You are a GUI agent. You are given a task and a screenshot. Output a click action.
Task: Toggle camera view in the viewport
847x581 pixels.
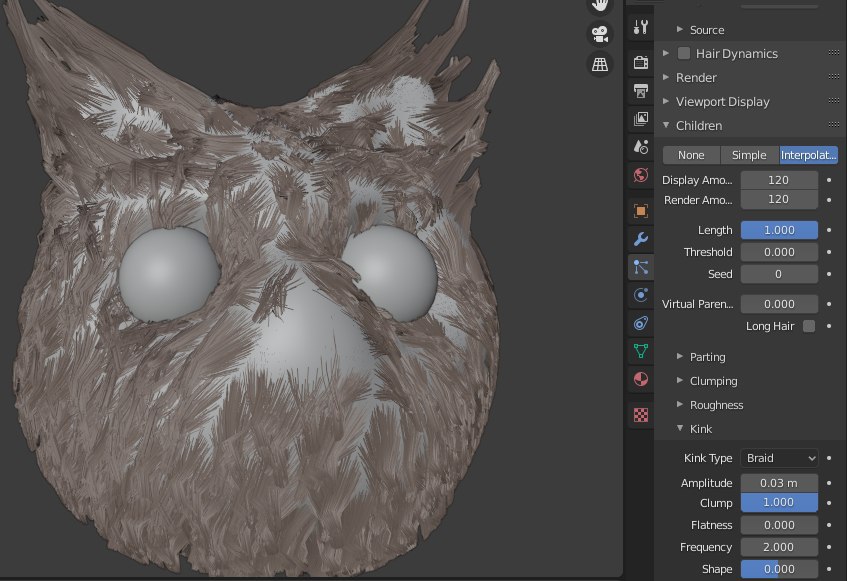(600, 34)
